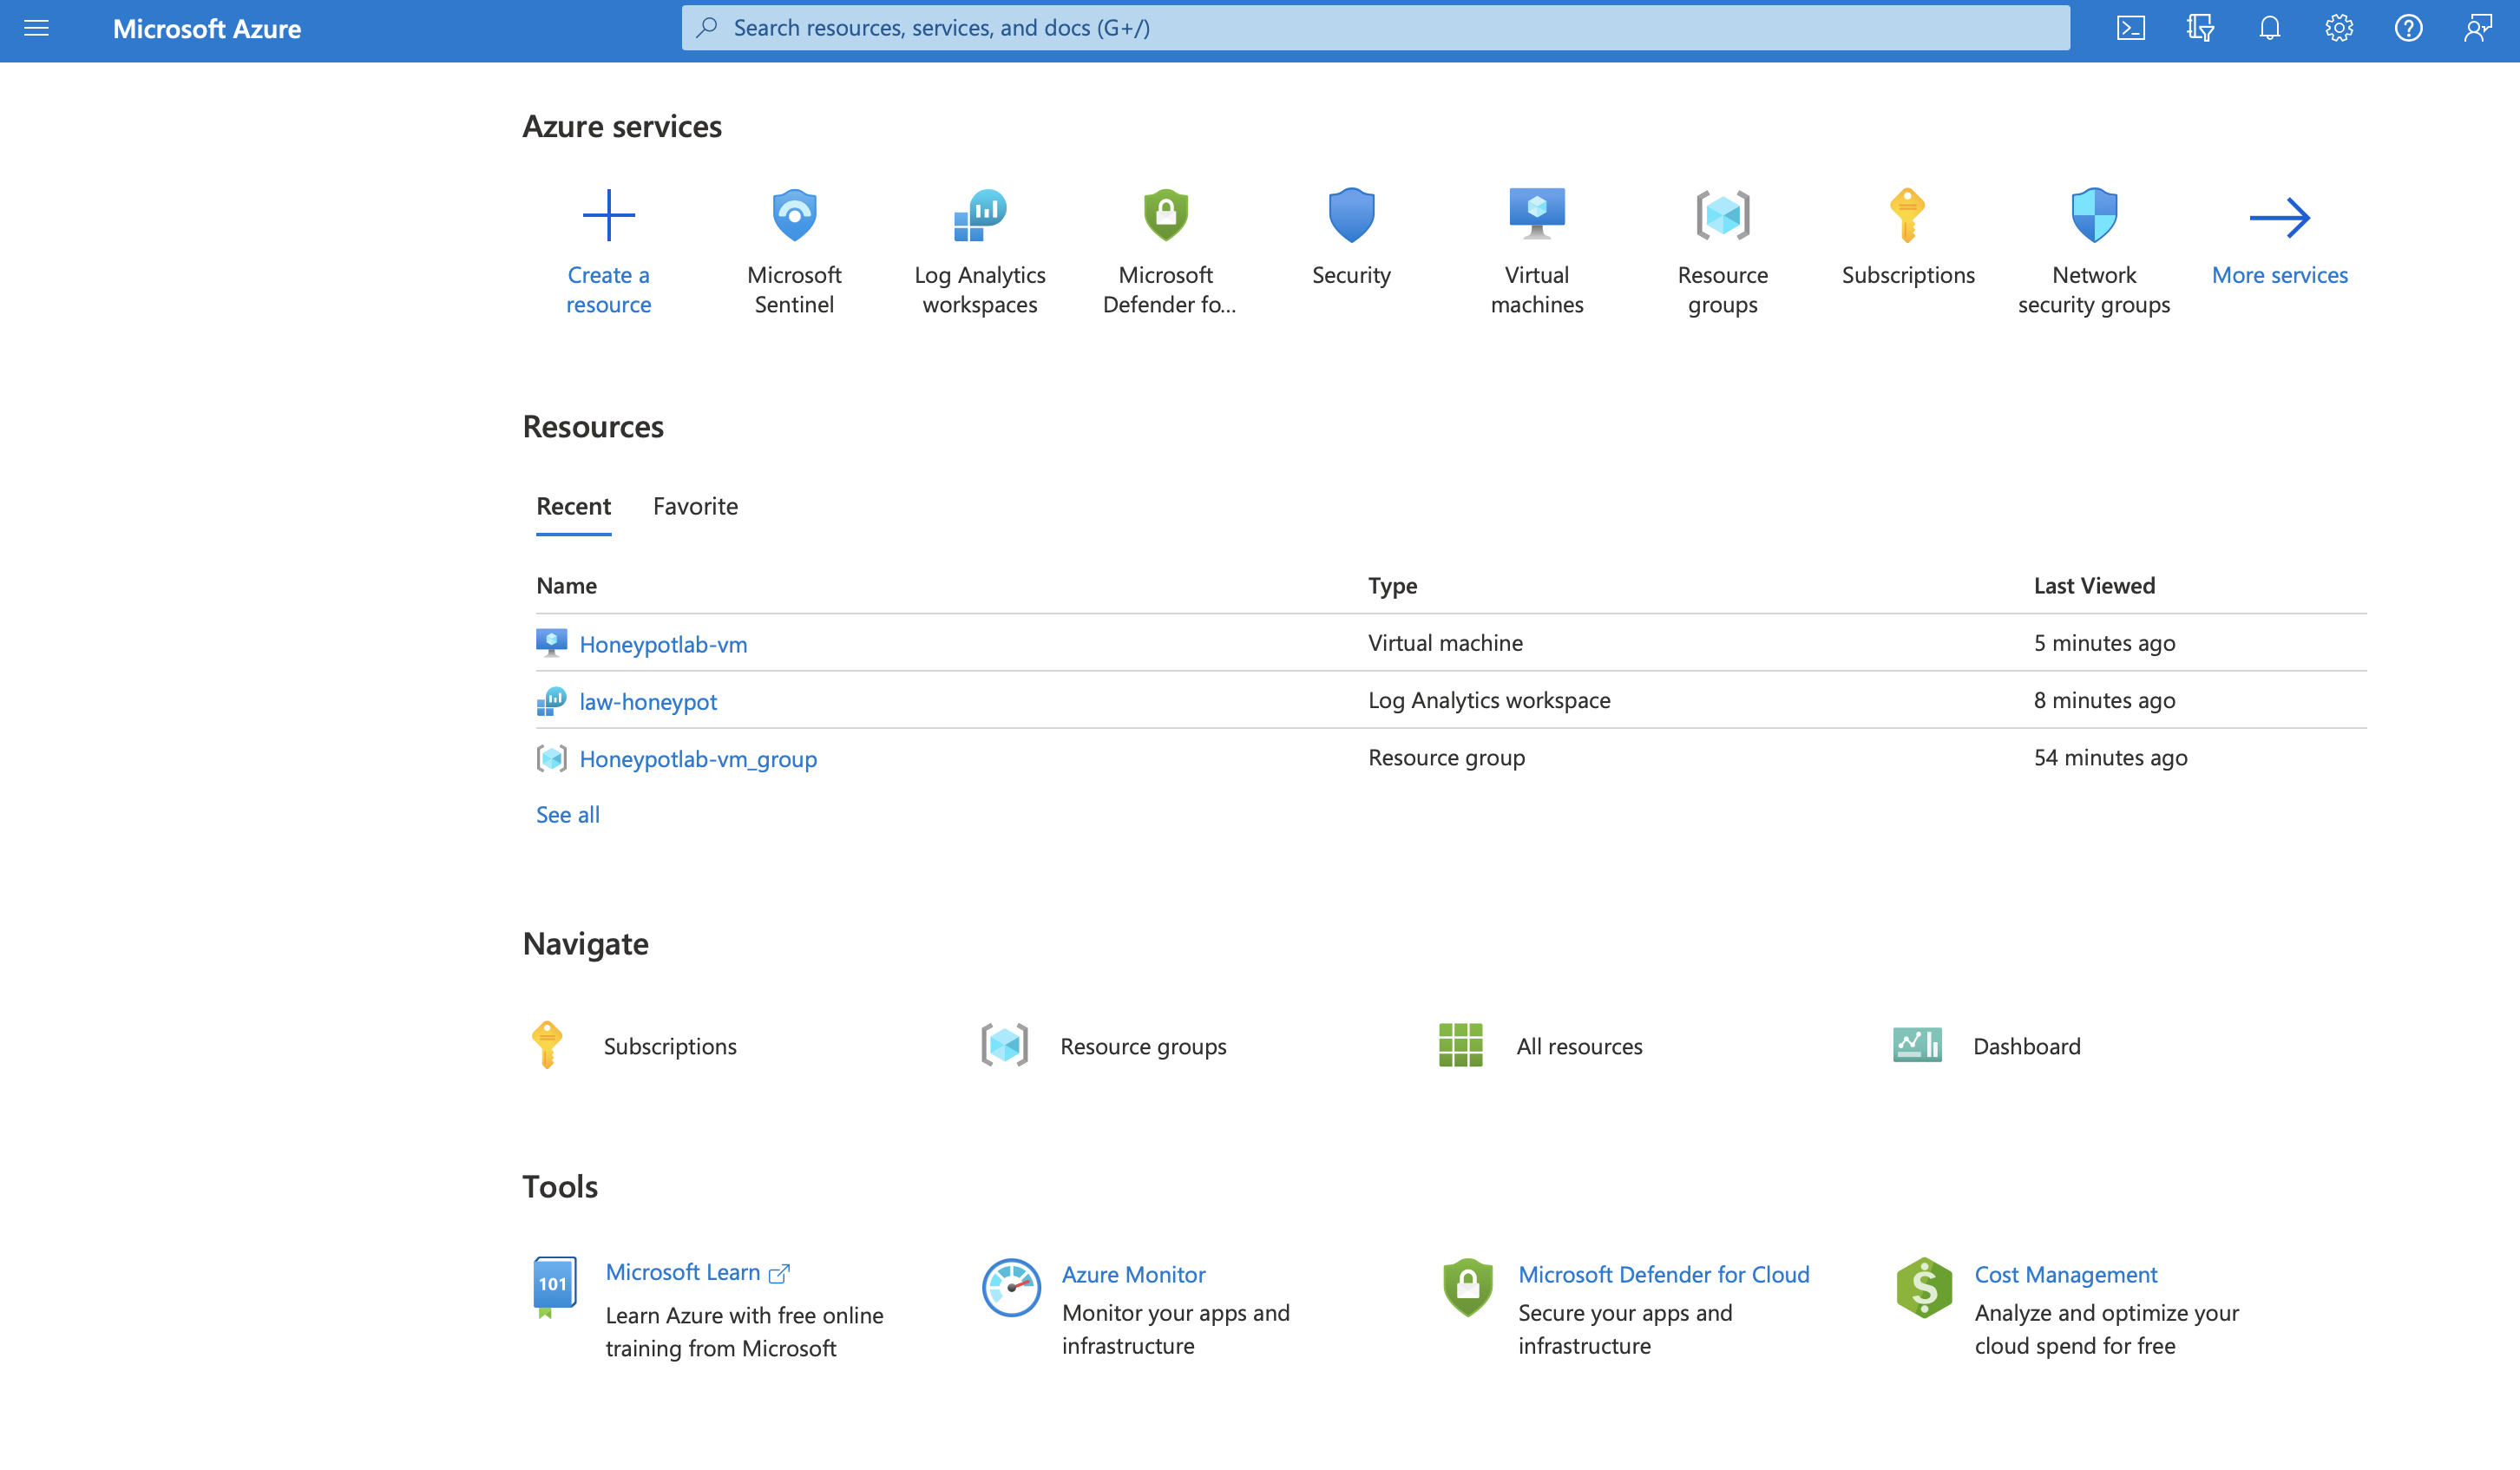2520x1470 pixels.
Task: Click the "Log Analytics workspace" type cell
Action: point(1489,700)
